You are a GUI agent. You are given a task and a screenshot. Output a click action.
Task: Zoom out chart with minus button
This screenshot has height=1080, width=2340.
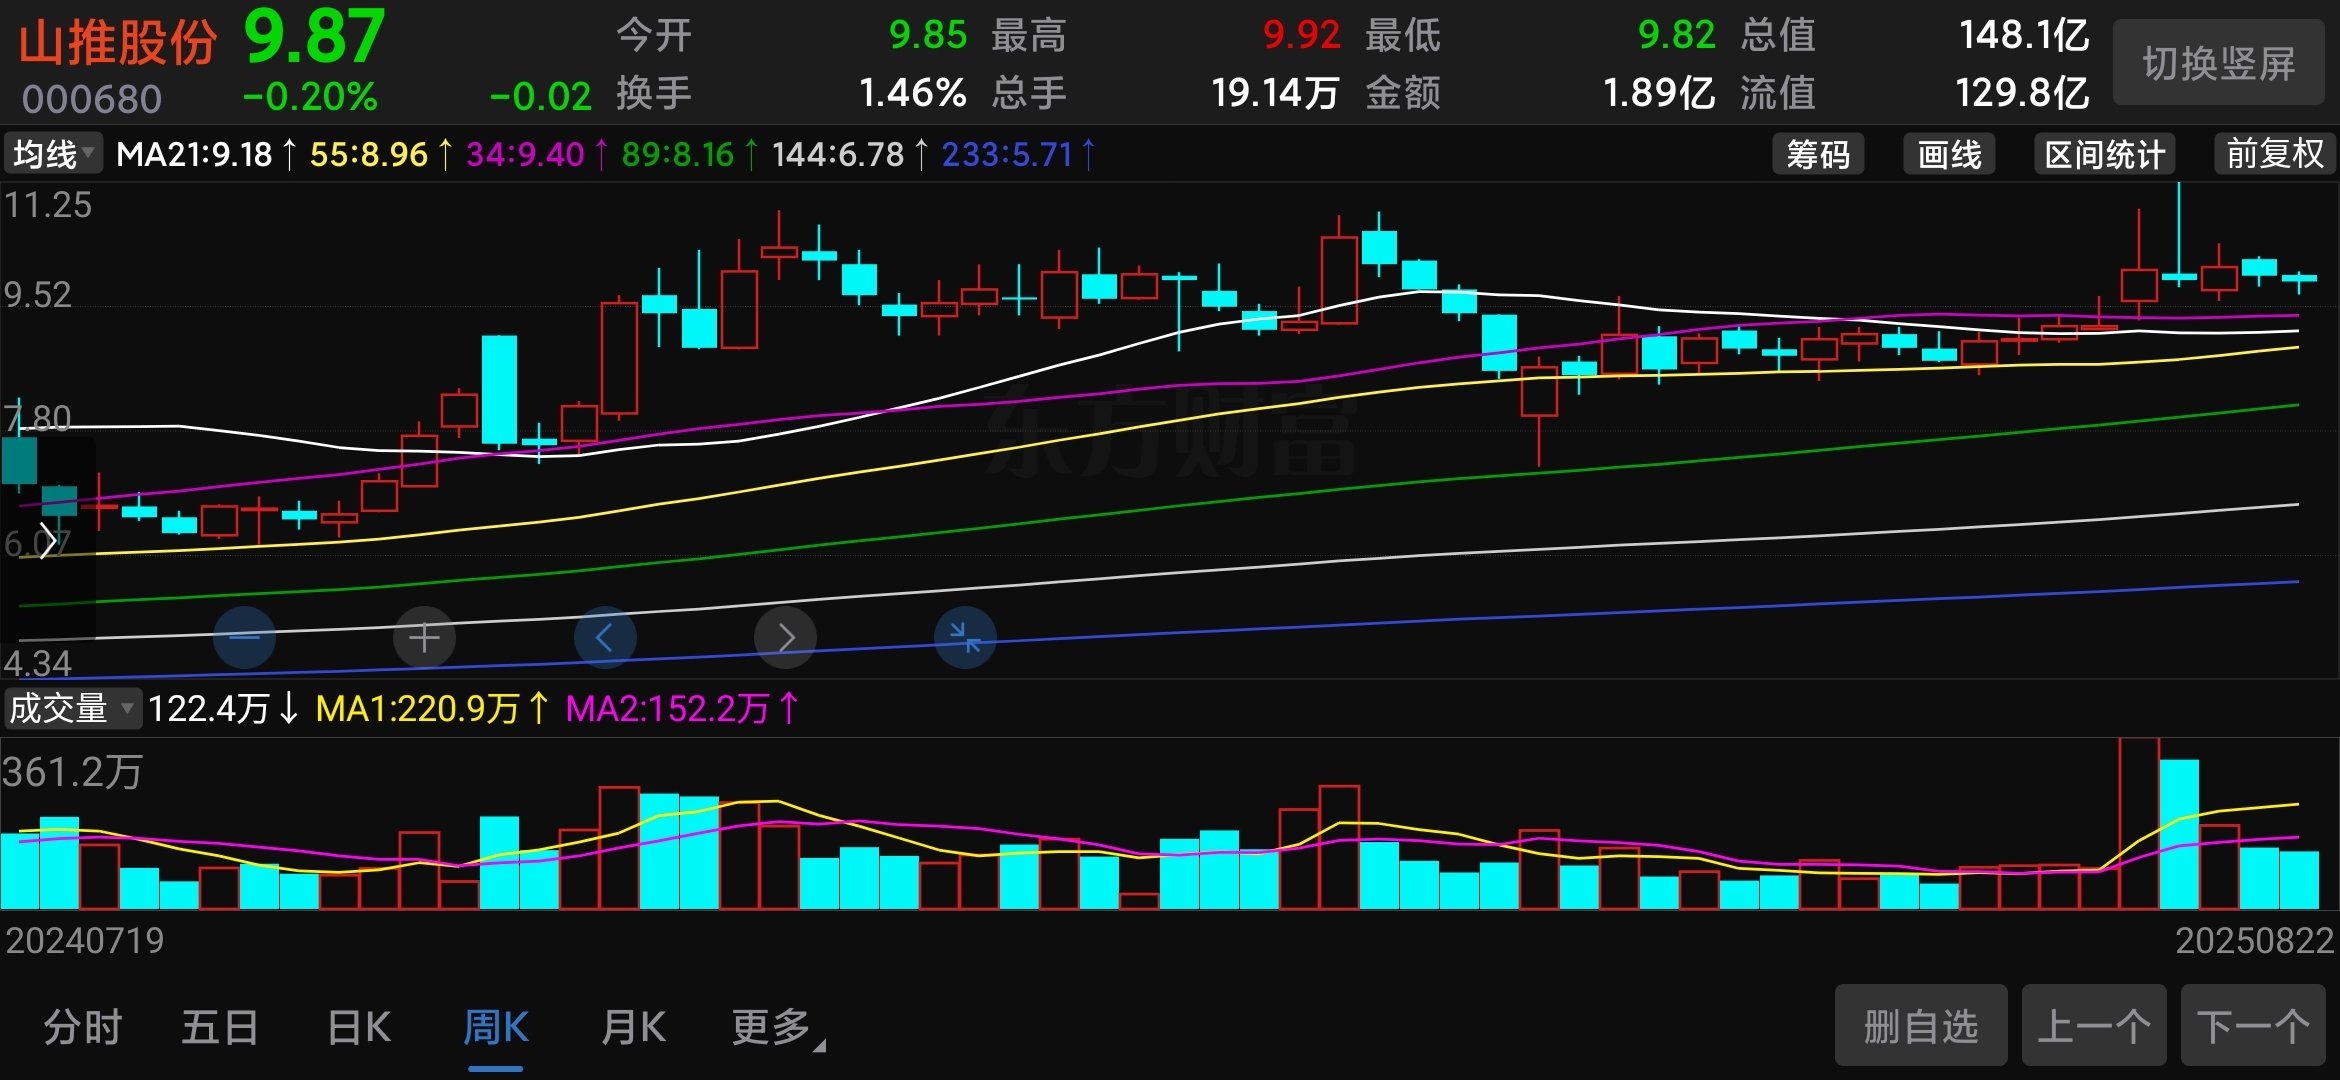[x=244, y=637]
